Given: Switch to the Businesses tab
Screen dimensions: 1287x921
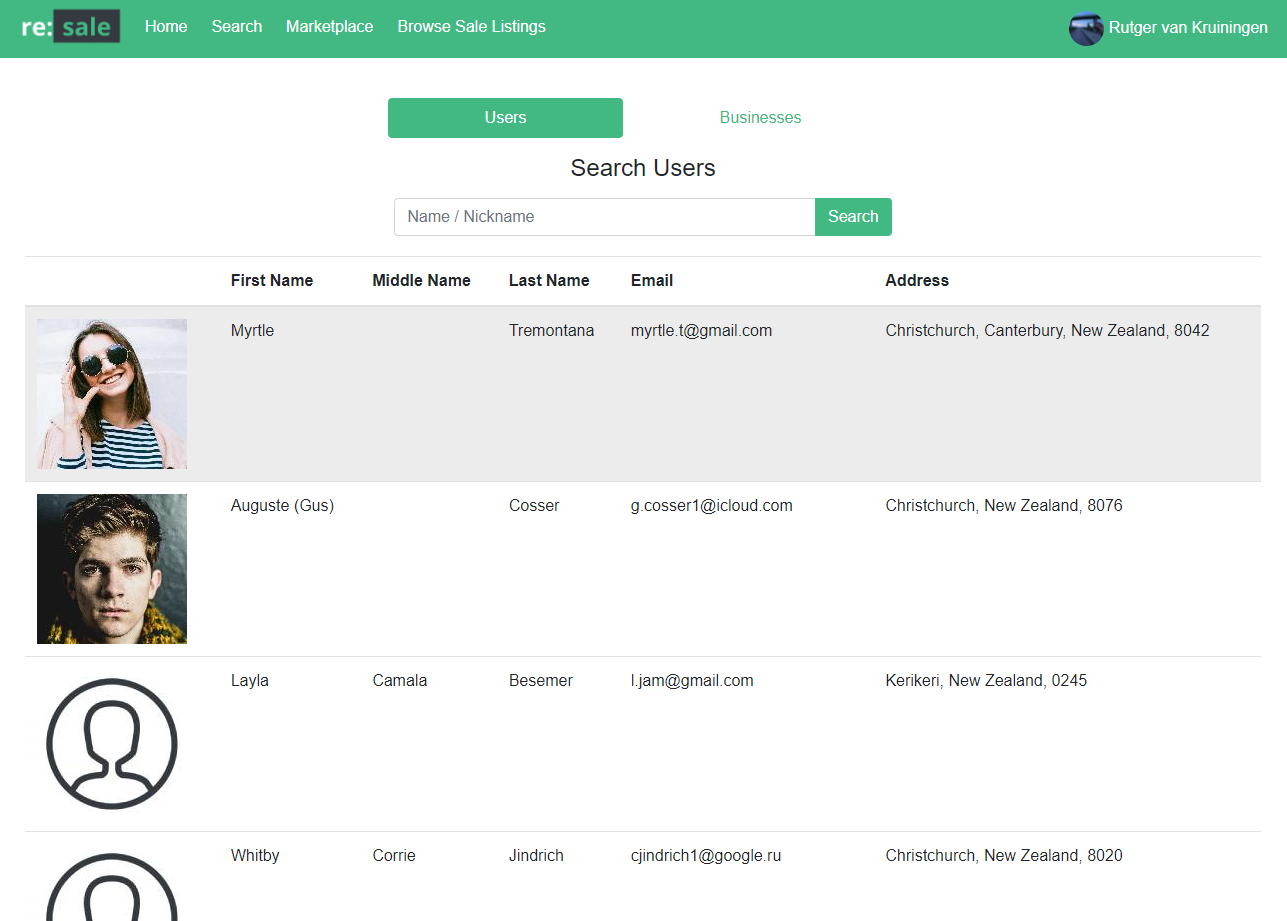Looking at the screenshot, I should [x=760, y=118].
